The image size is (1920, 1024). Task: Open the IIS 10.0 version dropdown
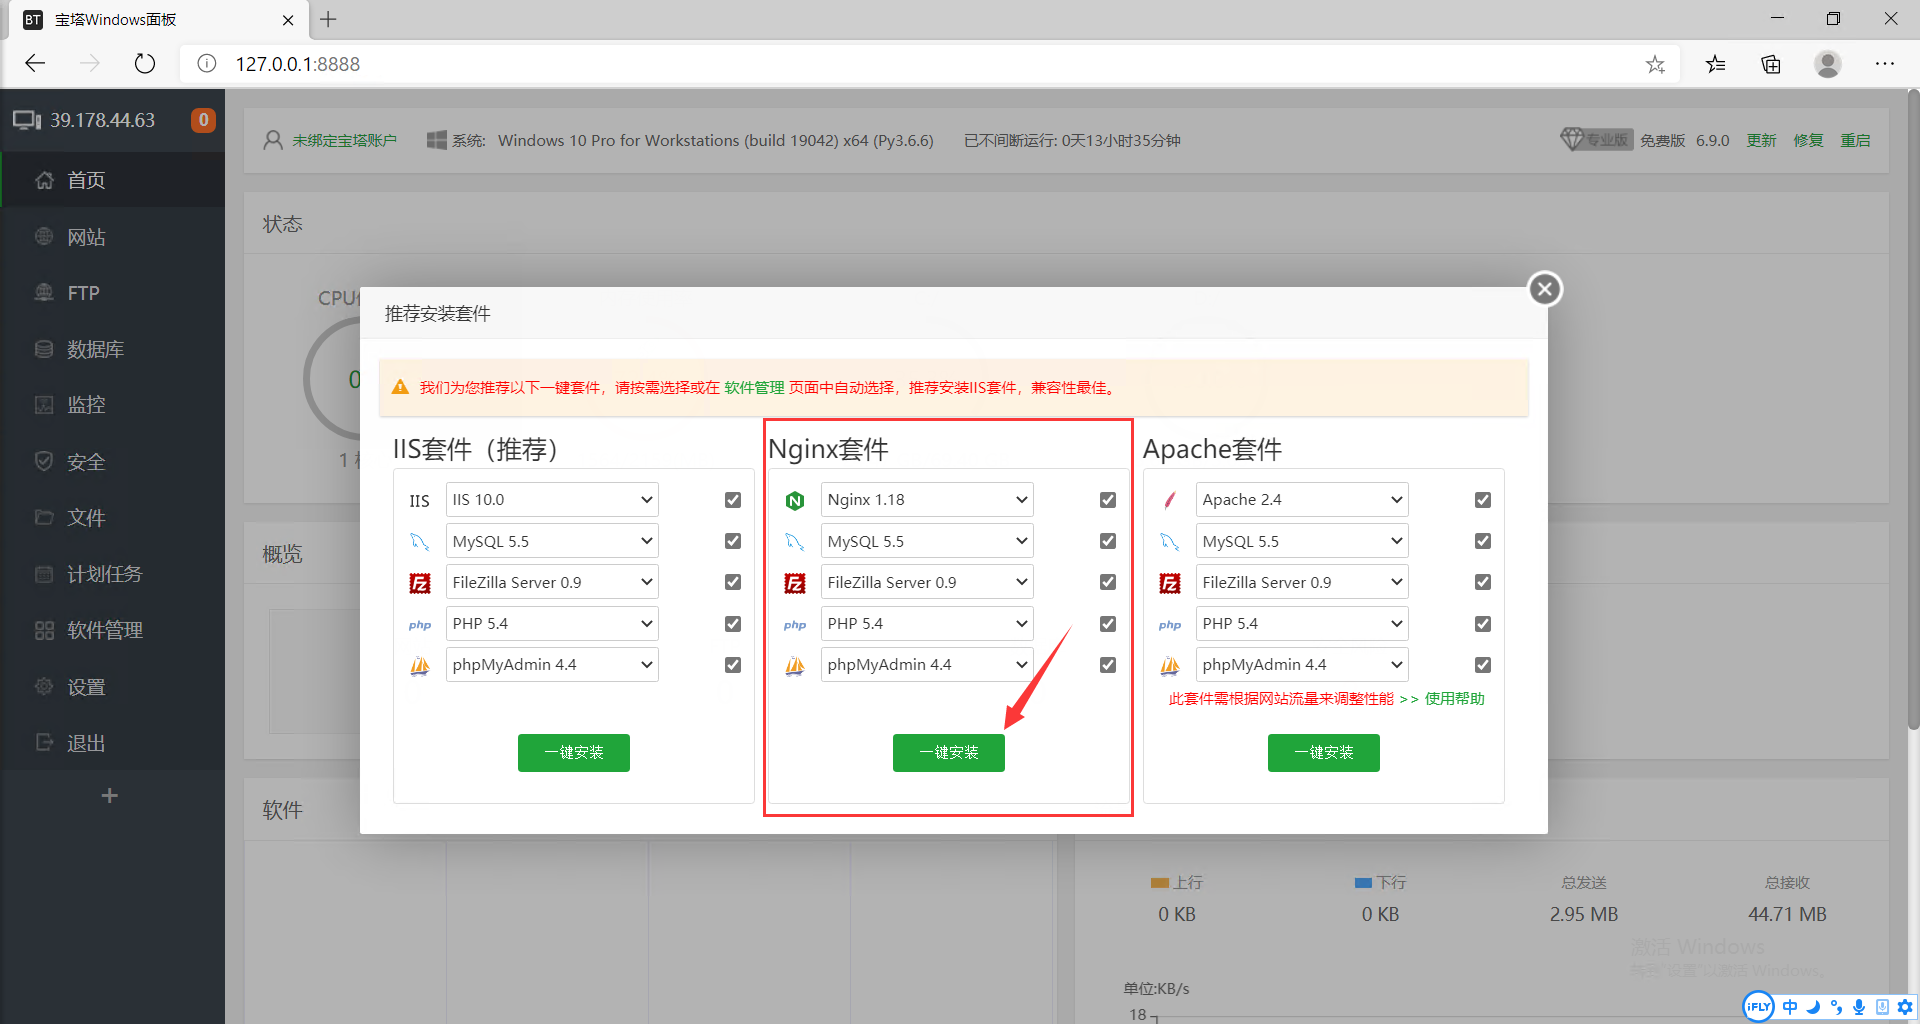552,500
